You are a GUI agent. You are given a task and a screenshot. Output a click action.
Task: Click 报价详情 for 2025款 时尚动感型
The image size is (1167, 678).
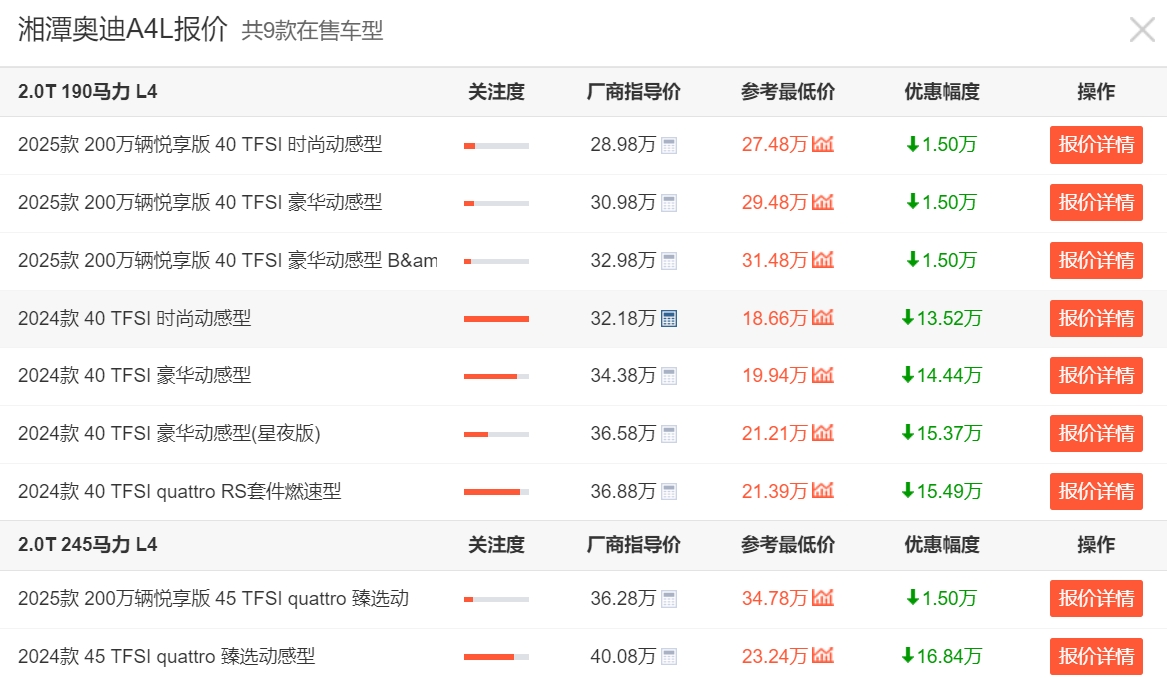(x=1096, y=144)
